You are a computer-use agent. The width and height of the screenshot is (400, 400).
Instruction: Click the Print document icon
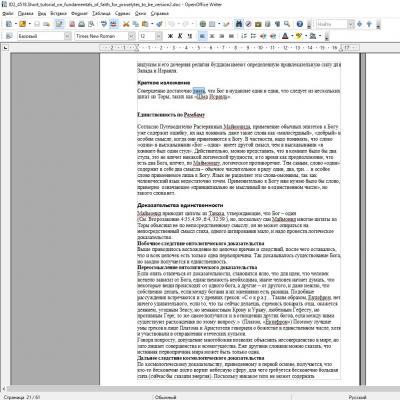tap(81, 24)
